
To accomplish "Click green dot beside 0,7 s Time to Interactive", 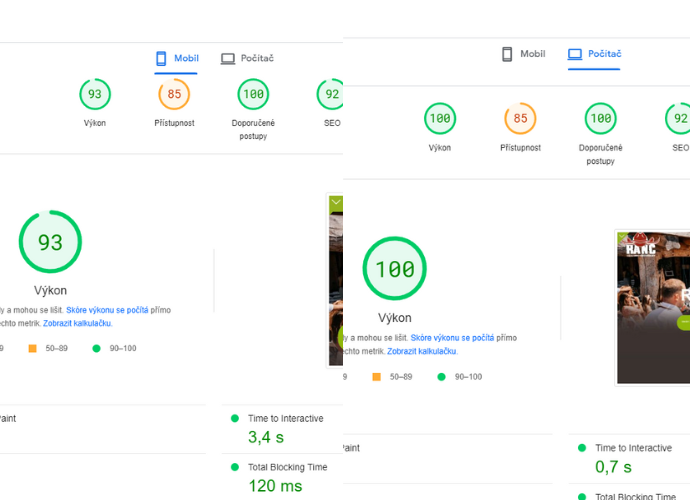I will tap(582, 448).
